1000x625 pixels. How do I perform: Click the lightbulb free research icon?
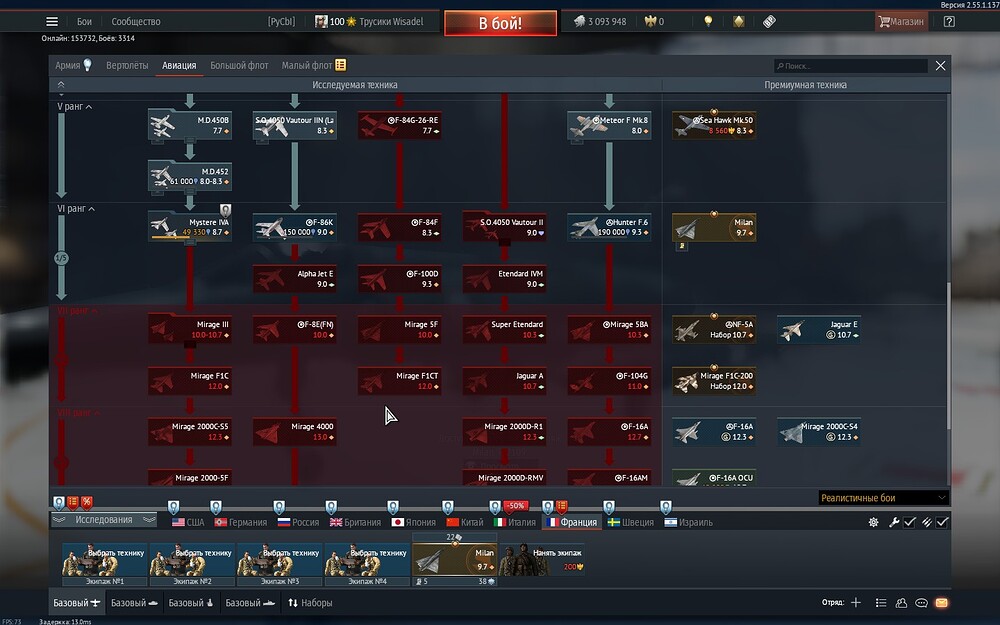[x=708, y=22]
